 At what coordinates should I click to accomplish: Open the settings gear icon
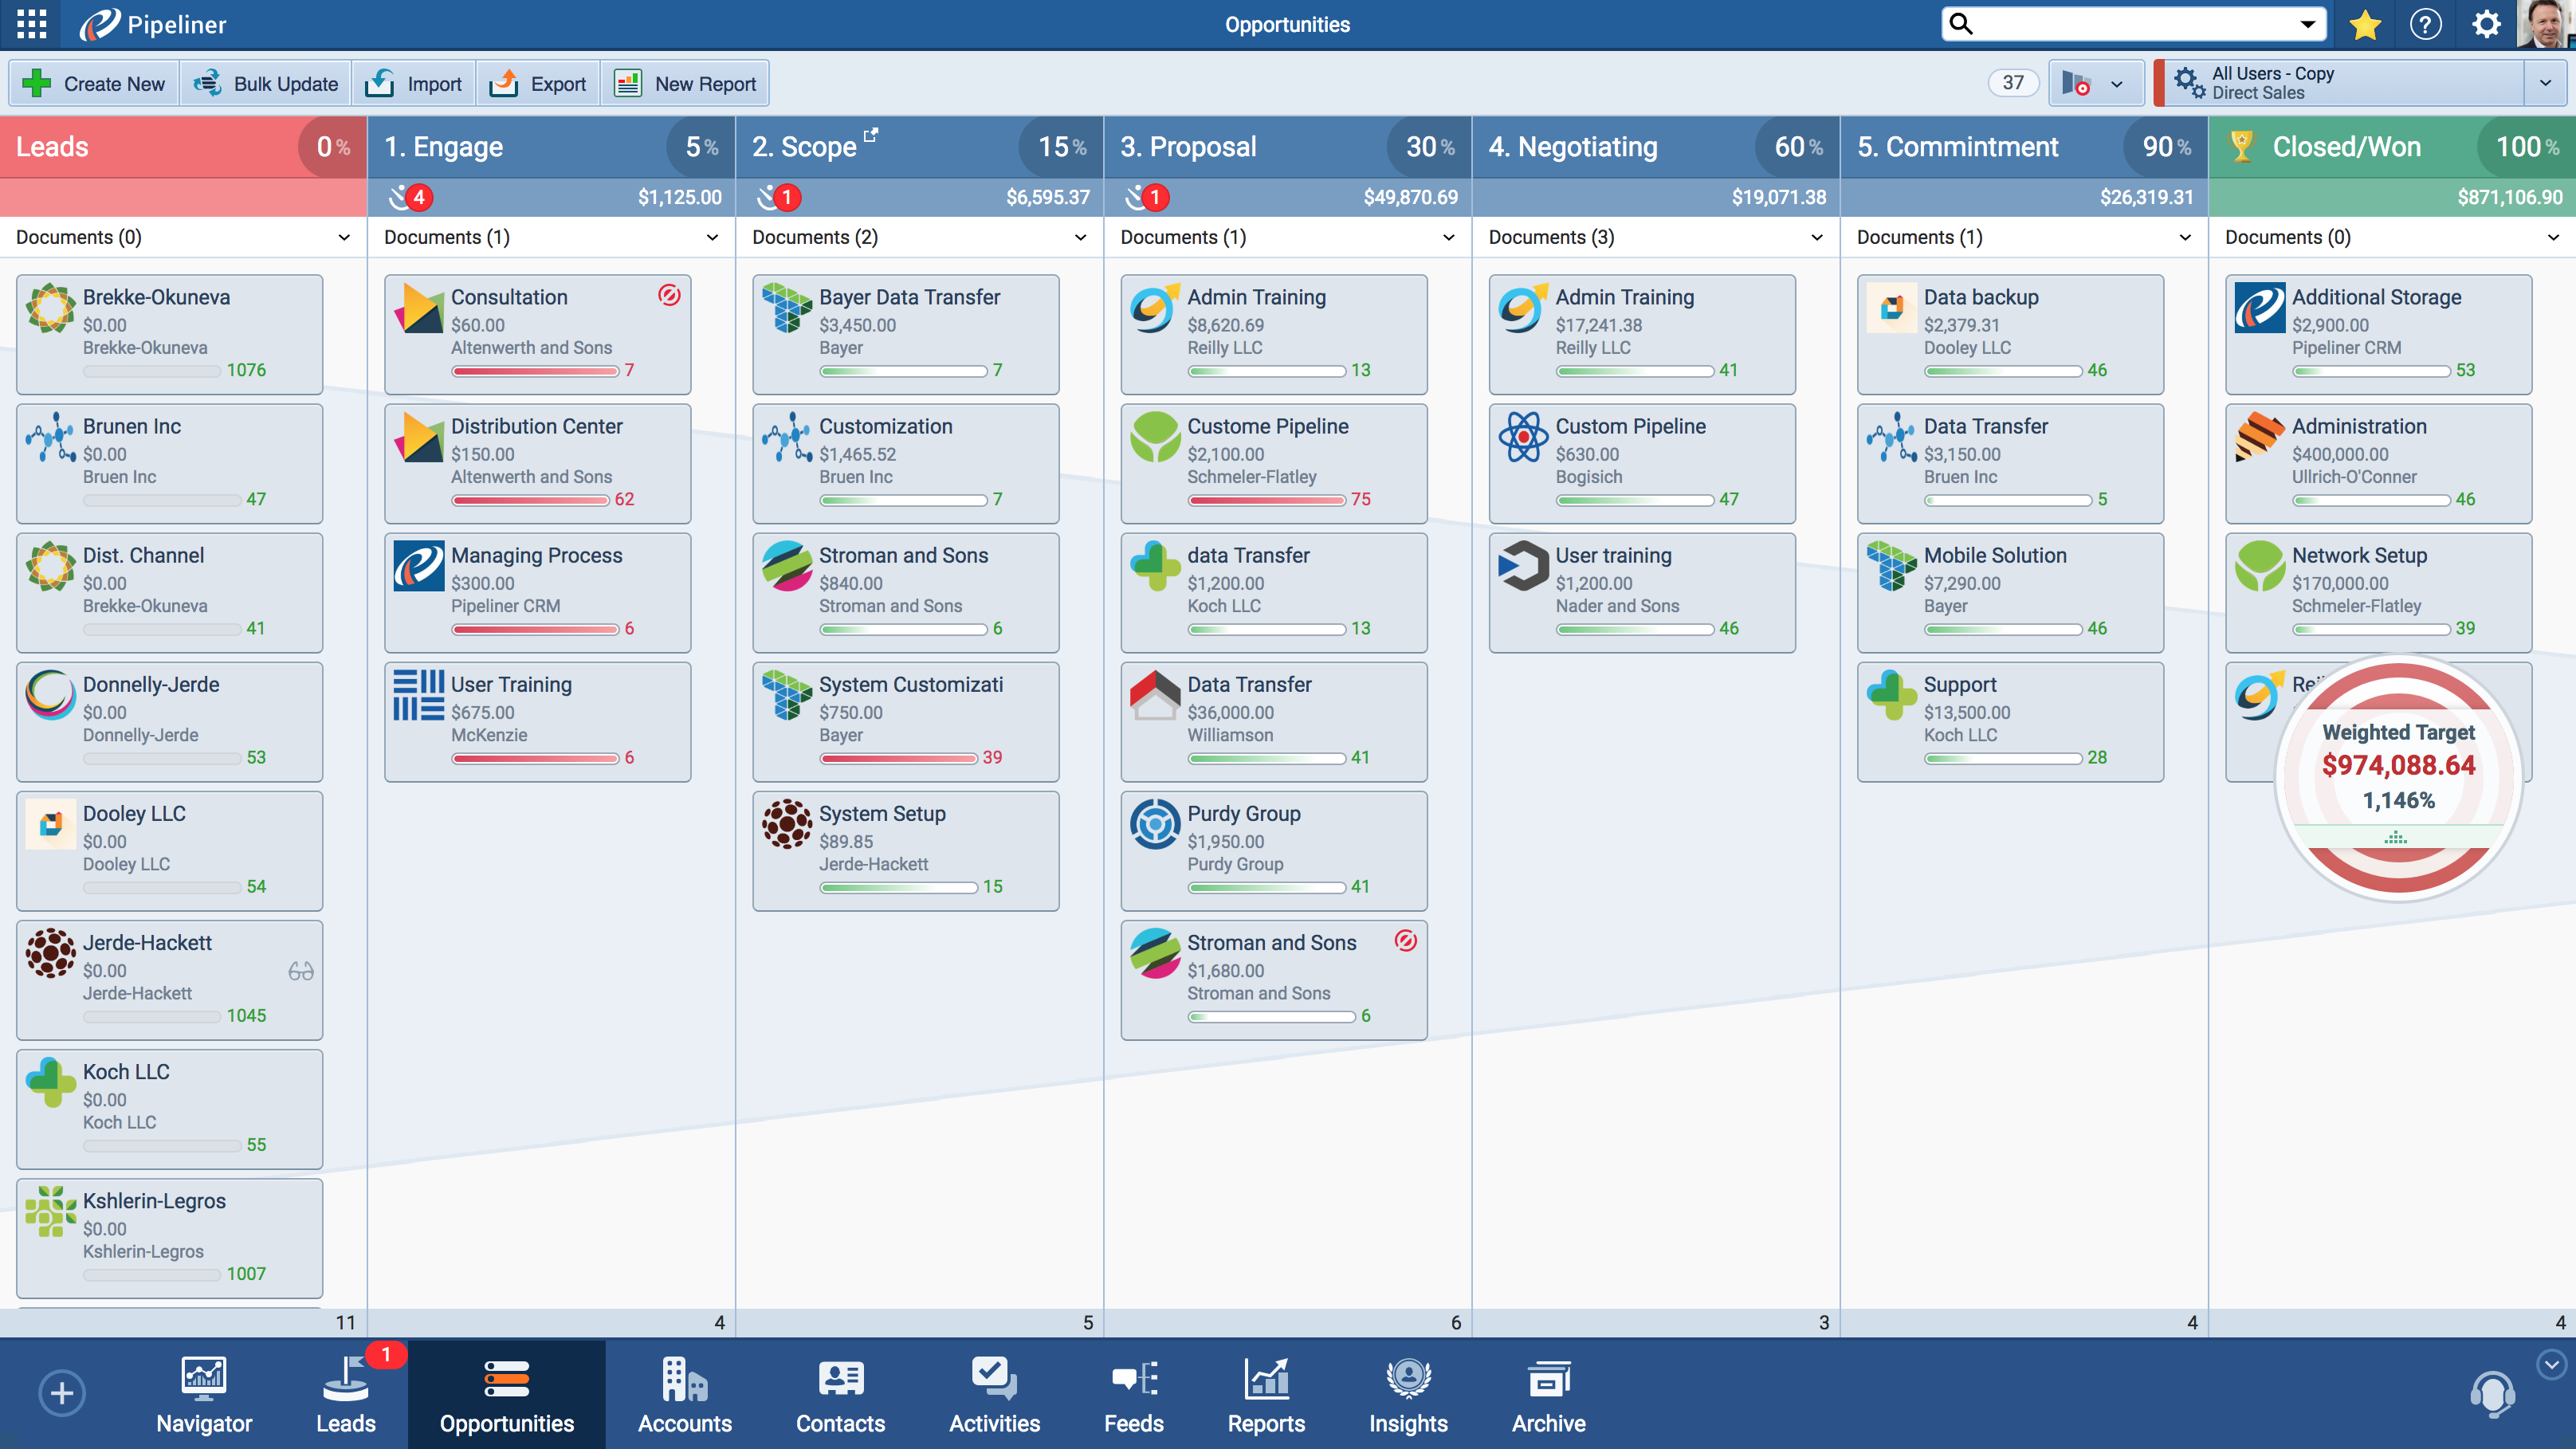click(x=2486, y=25)
